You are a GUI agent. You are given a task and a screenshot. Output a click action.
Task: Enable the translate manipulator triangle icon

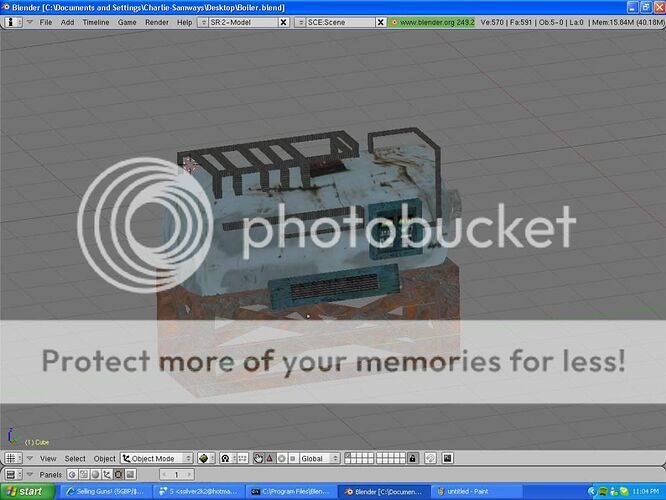pyautogui.click(x=270, y=458)
